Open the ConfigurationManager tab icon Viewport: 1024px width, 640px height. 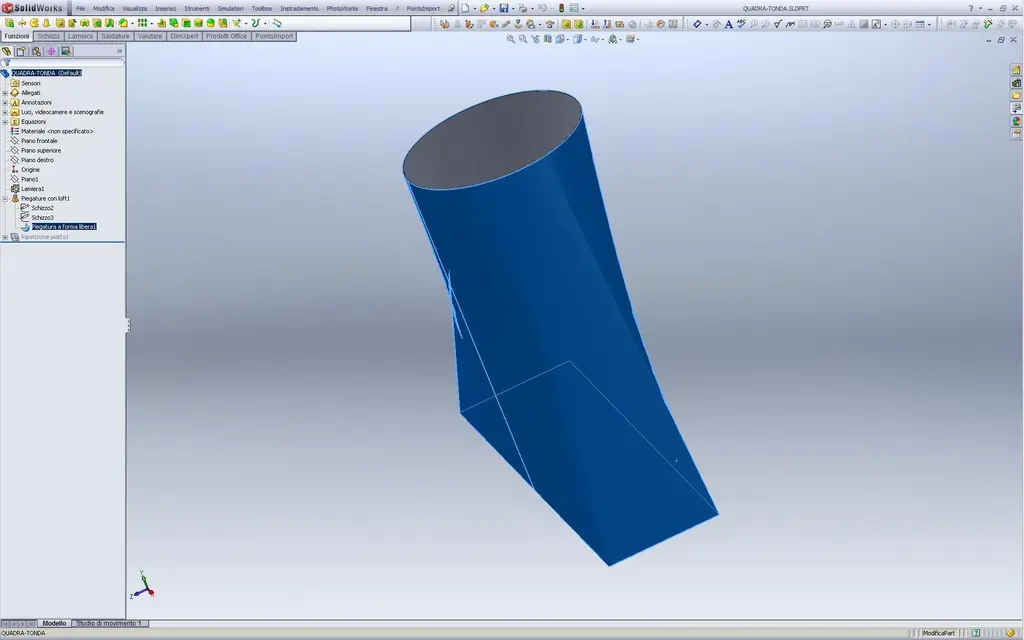pyautogui.click(x=36, y=51)
